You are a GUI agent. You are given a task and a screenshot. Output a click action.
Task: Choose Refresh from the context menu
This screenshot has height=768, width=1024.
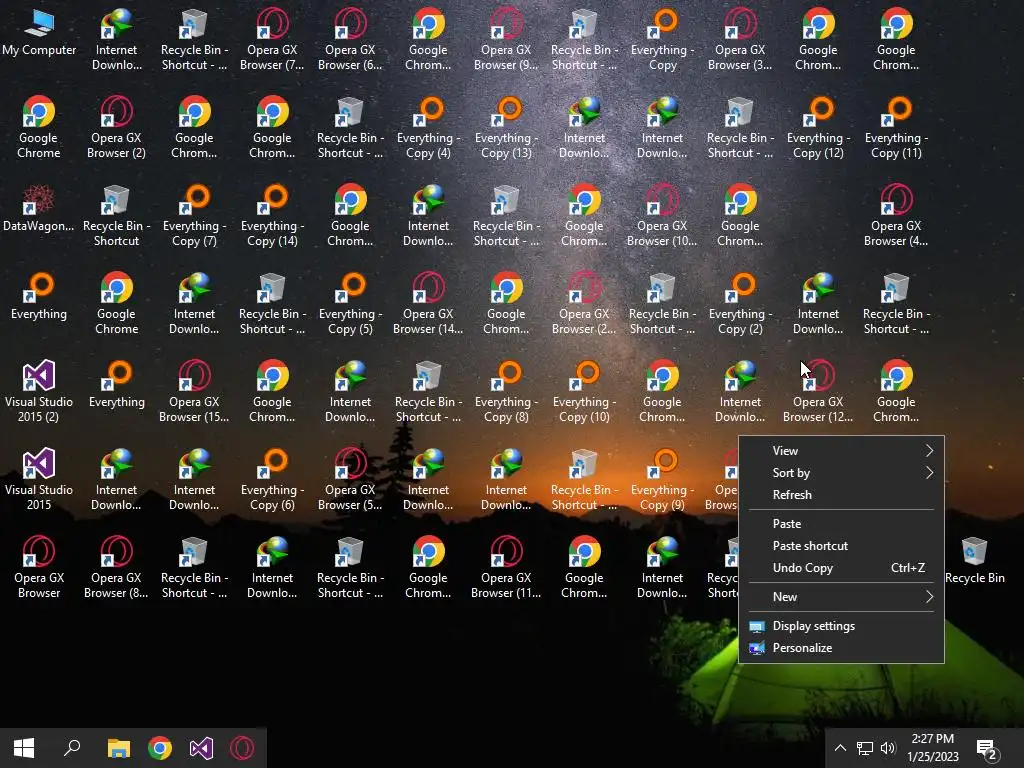point(841,495)
